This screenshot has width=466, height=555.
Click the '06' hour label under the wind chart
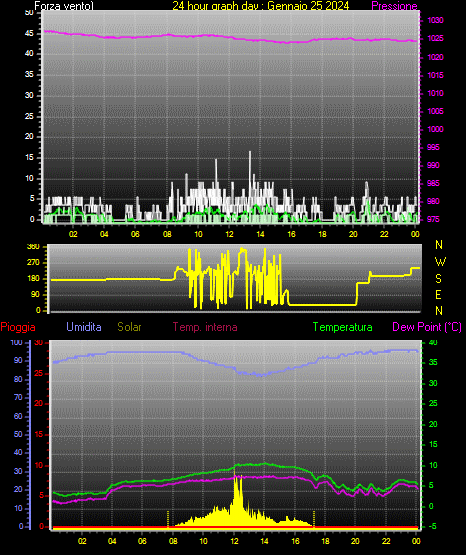click(135, 234)
